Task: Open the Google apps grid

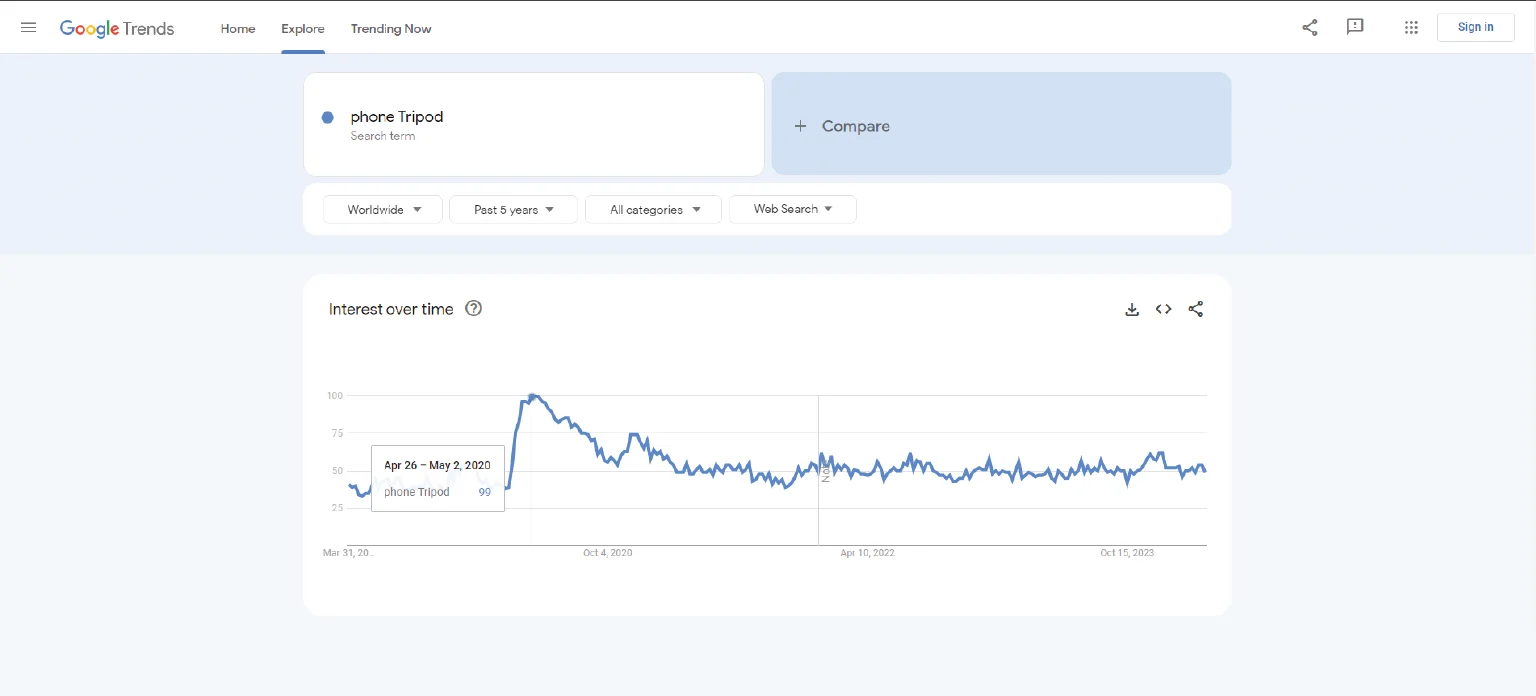Action: [1411, 28]
